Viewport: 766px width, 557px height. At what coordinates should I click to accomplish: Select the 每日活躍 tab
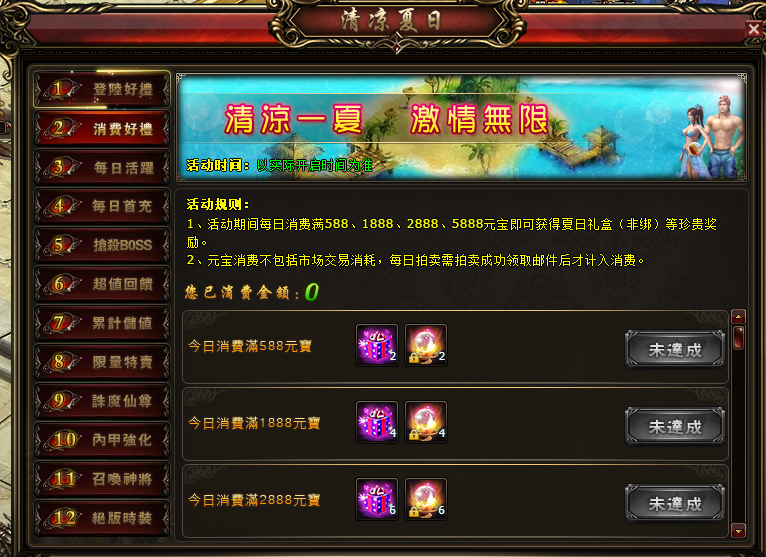pyautogui.click(x=102, y=168)
